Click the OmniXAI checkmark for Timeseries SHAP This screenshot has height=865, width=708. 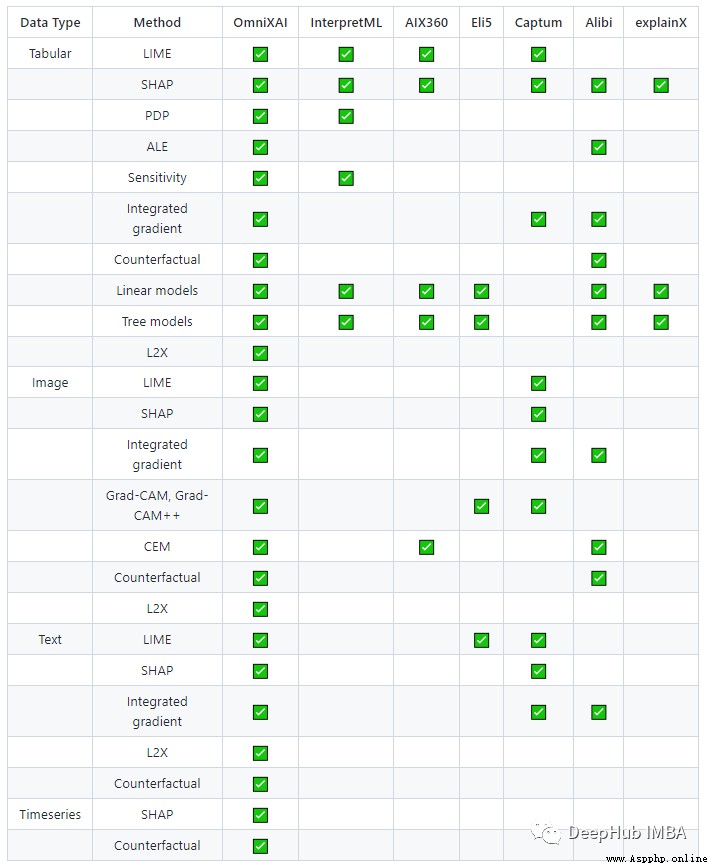(260, 815)
